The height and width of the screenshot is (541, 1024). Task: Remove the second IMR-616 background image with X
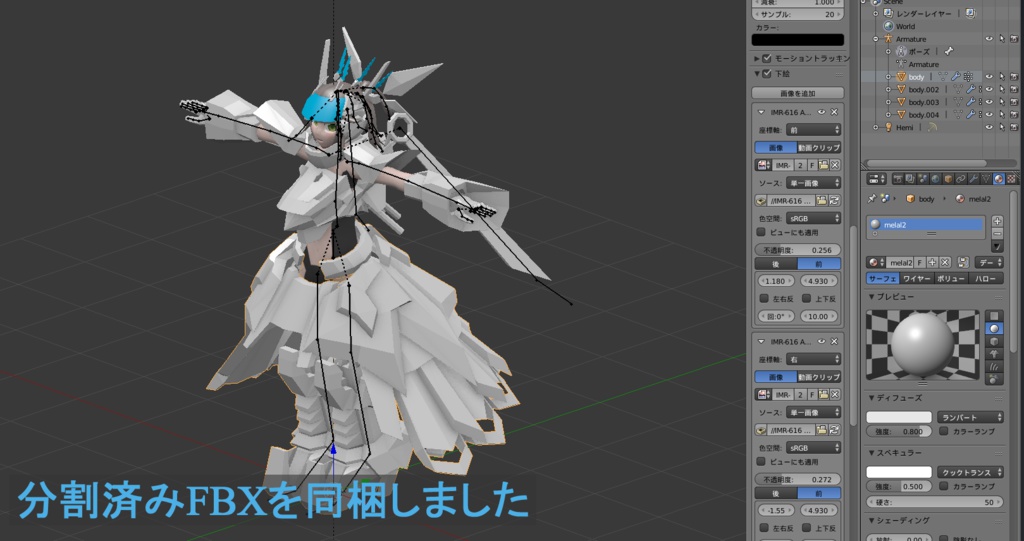(834, 342)
